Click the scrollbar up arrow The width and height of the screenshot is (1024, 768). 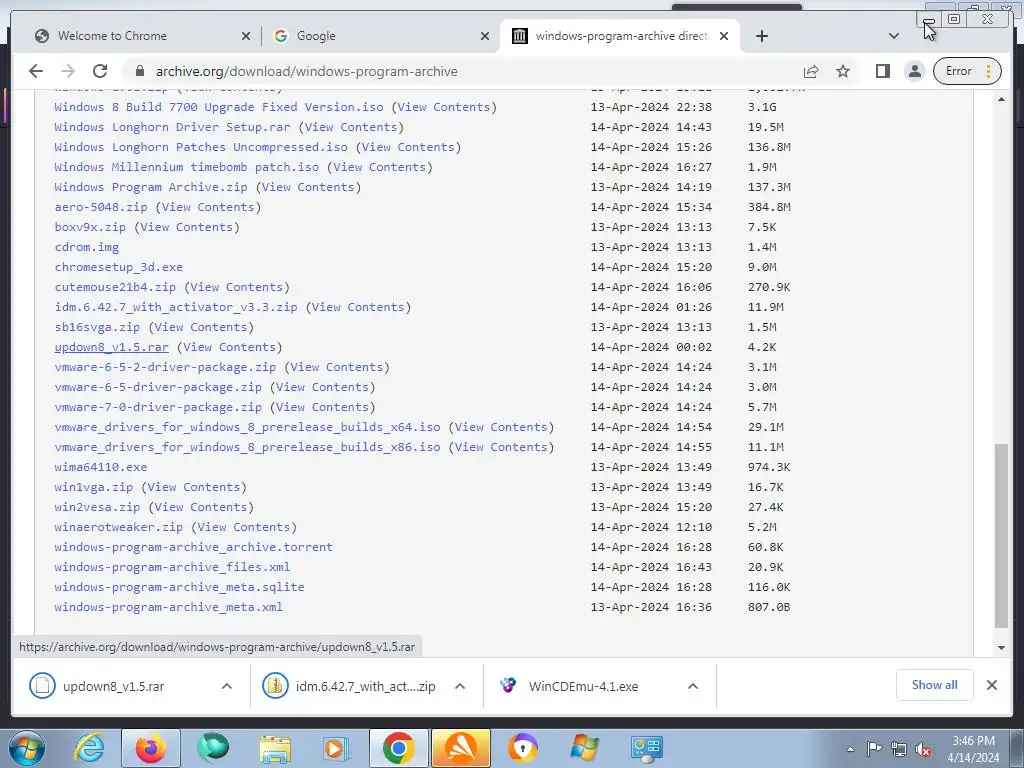pos(1001,99)
